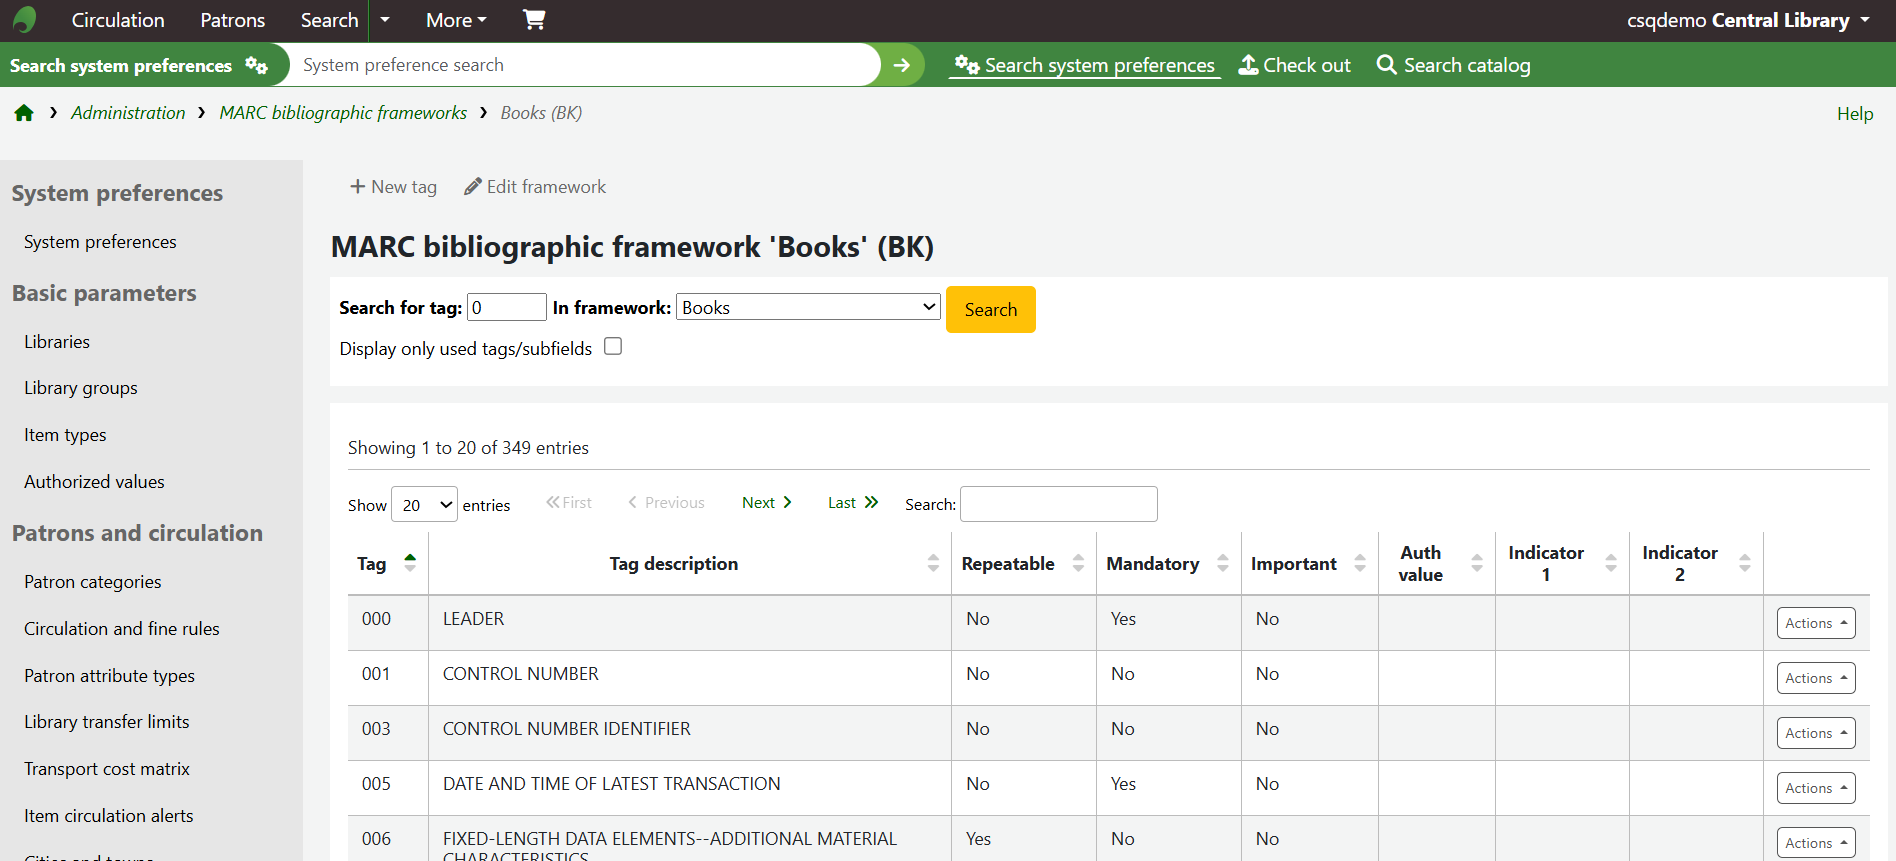Image resolution: width=1896 pixels, height=861 pixels.
Task: Click the New tag button
Action: tap(393, 187)
